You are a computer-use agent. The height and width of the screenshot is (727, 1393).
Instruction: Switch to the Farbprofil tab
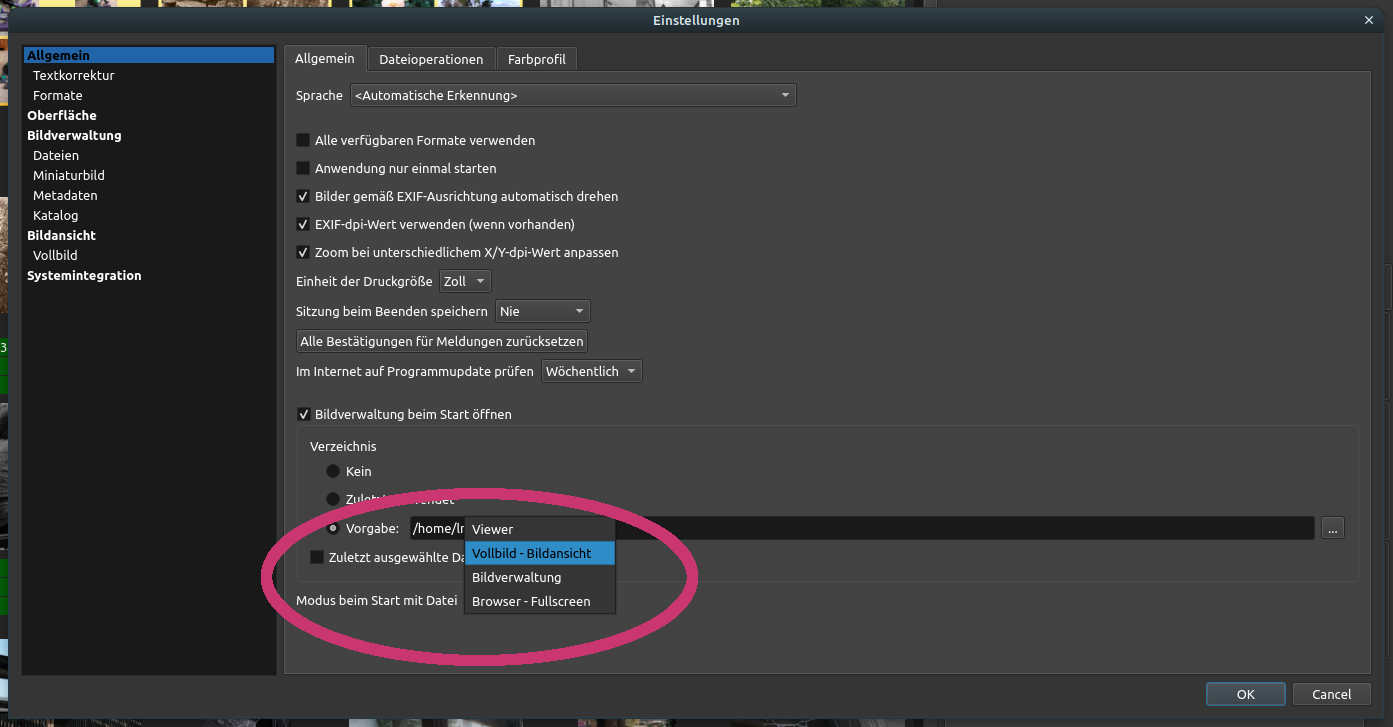(x=536, y=60)
